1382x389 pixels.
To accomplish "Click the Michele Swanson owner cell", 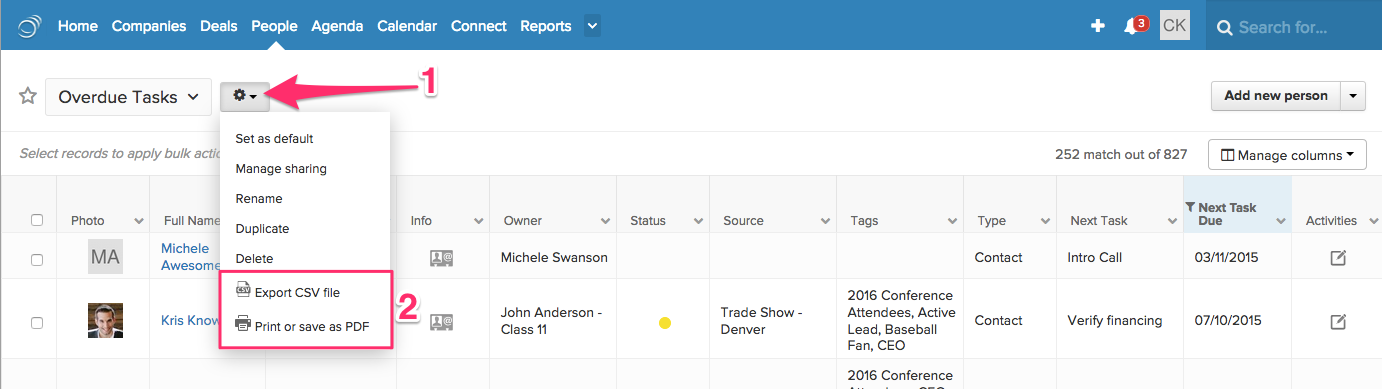I will (x=554, y=257).
